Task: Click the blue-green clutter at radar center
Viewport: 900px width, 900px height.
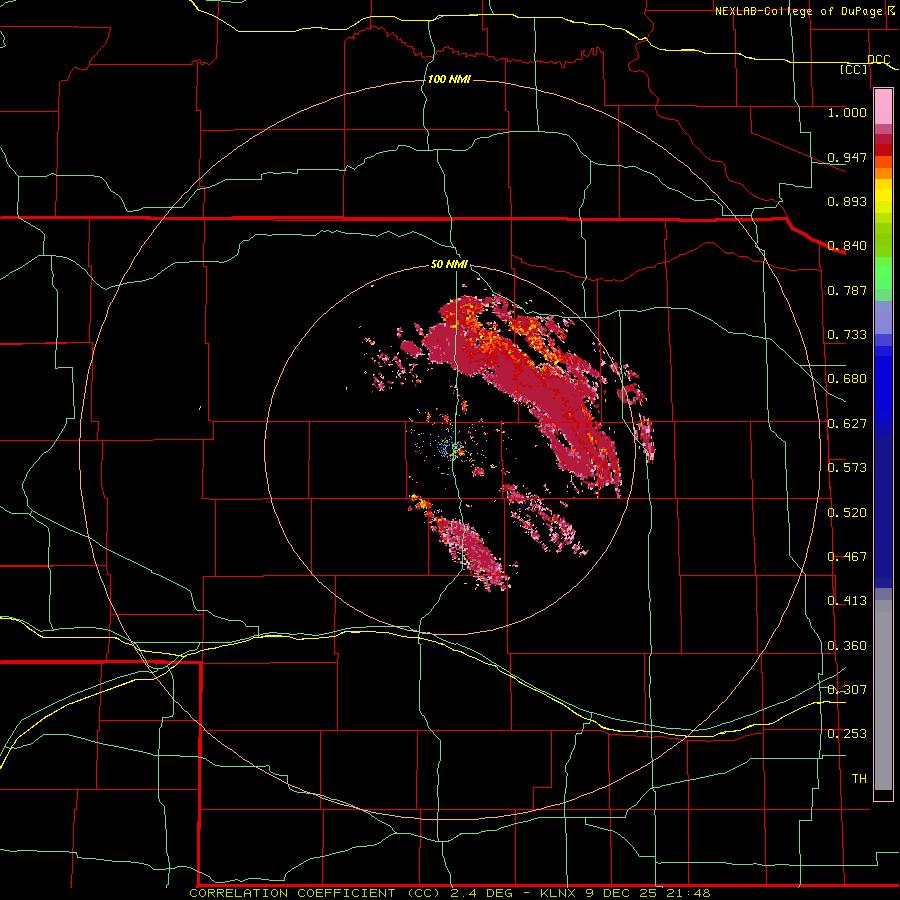Action: point(453,449)
